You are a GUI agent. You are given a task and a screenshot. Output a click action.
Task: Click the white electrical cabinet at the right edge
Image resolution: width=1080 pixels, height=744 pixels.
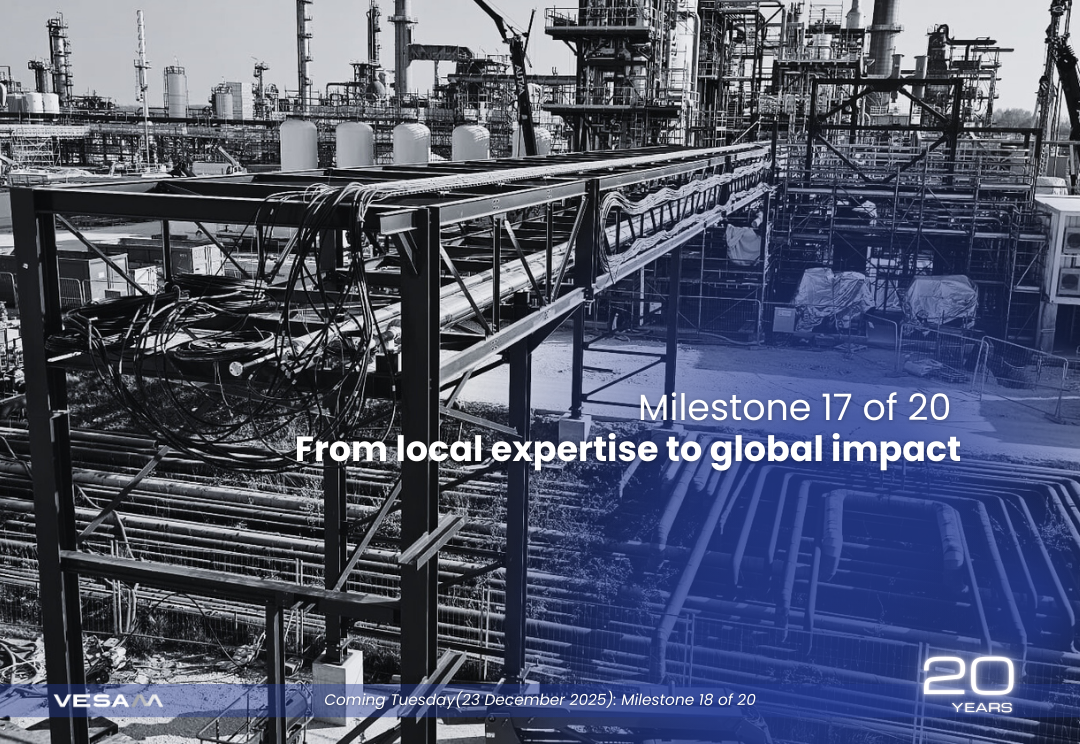click(x=1058, y=250)
